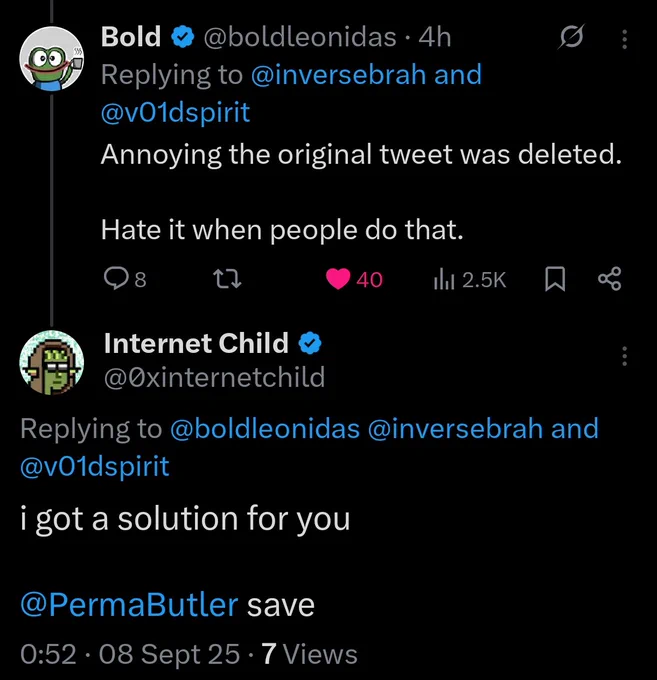View the 7 Views count details
Screen dimensions: 657x680
point(309,654)
